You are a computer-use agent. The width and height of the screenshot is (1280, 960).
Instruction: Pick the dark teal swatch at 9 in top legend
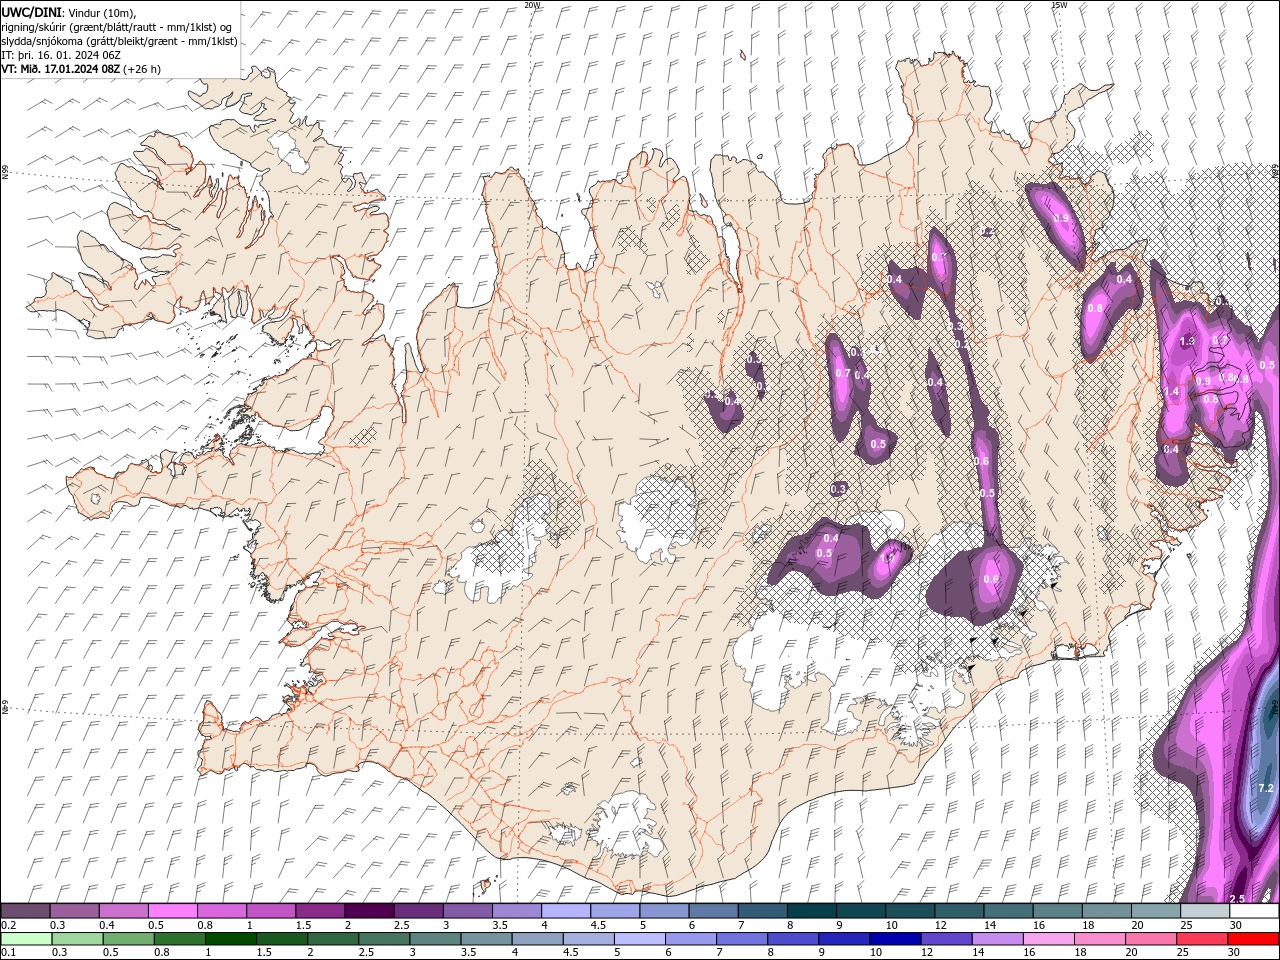pos(860,911)
